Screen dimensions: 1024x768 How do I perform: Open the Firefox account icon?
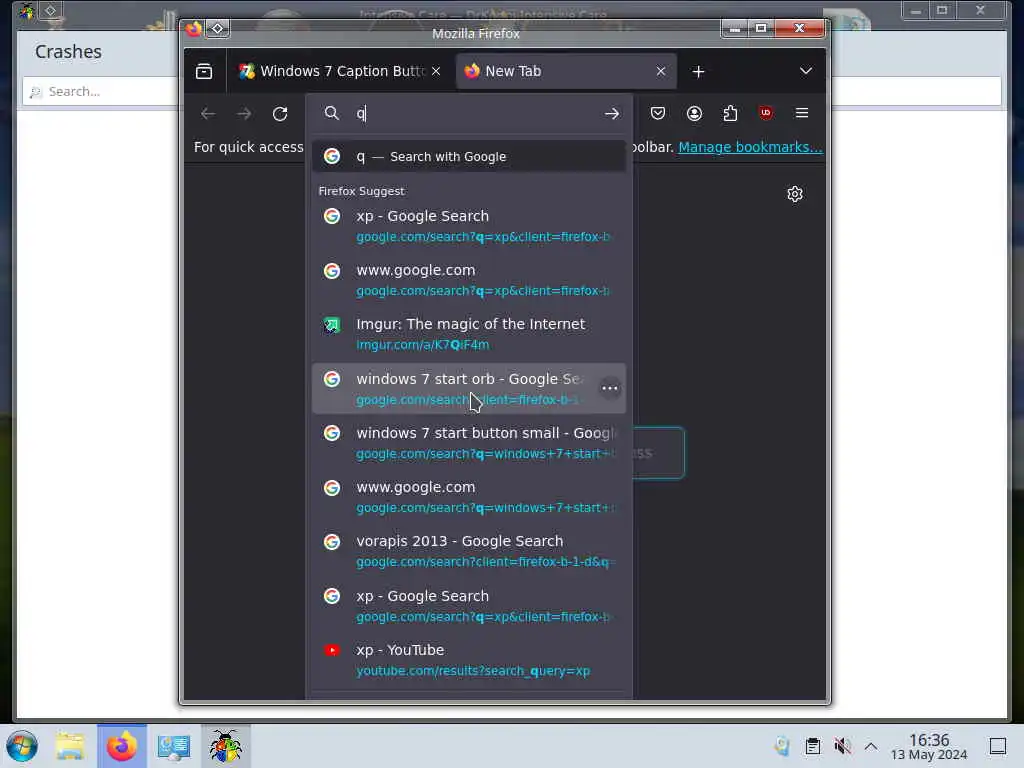click(694, 113)
